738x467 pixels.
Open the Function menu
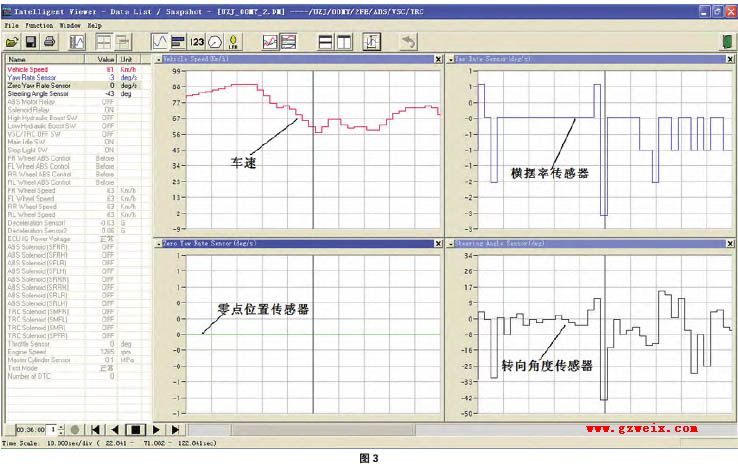pos(40,23)
